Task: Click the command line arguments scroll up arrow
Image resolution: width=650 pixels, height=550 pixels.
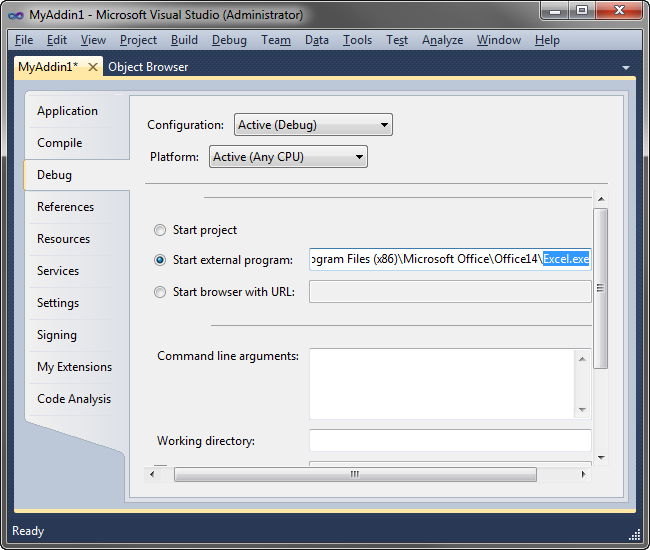Action: tap(582, 359)
